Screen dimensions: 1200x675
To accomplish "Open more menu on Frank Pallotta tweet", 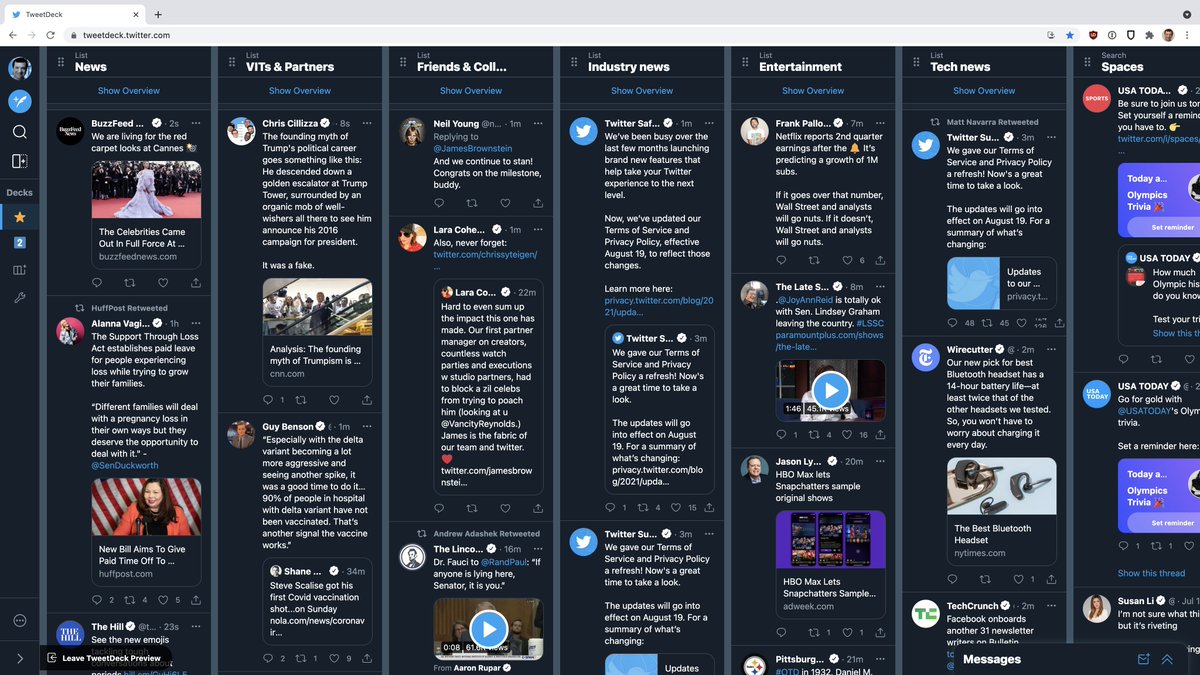I will click(x=880, y=123).
